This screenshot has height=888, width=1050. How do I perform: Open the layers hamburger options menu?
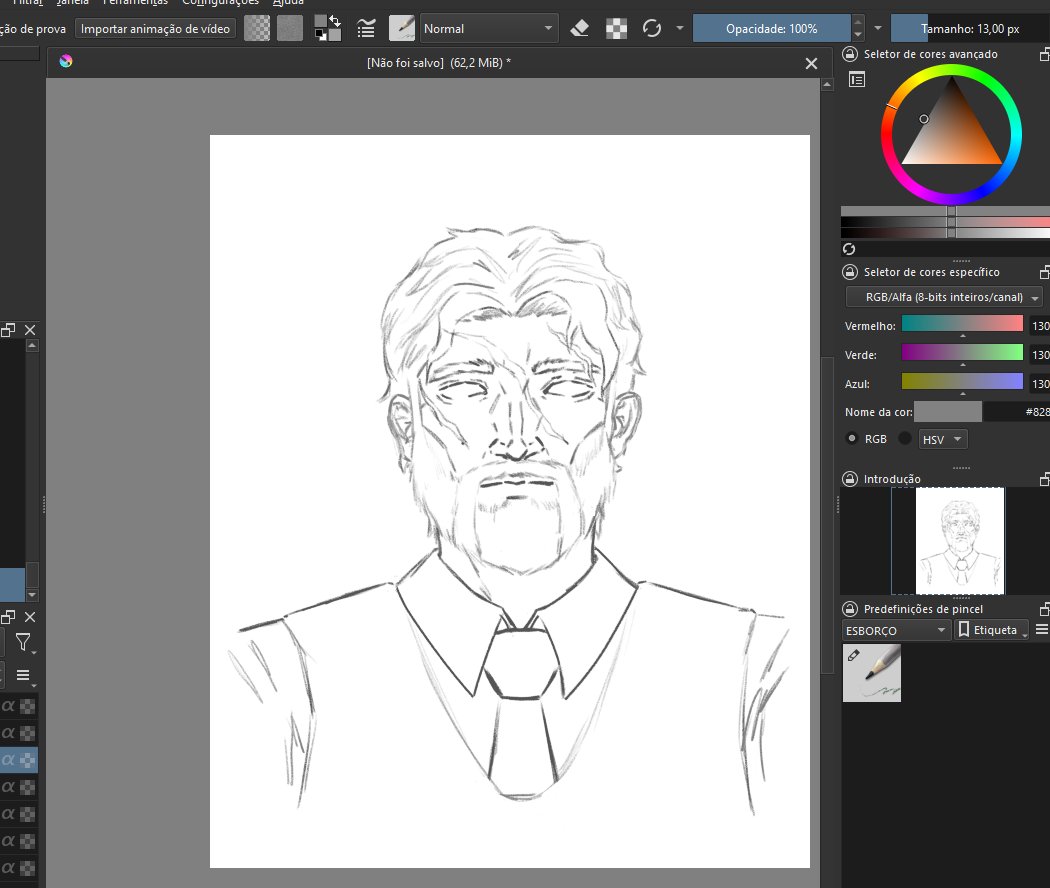pyautogui.click(x=24, y=675)
